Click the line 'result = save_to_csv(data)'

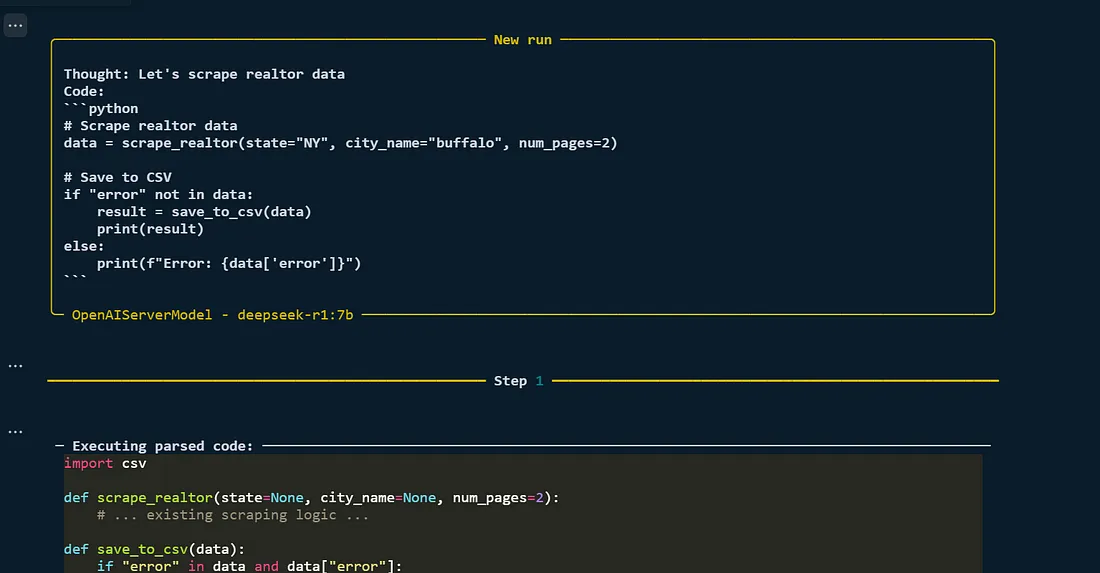point(204,212)
